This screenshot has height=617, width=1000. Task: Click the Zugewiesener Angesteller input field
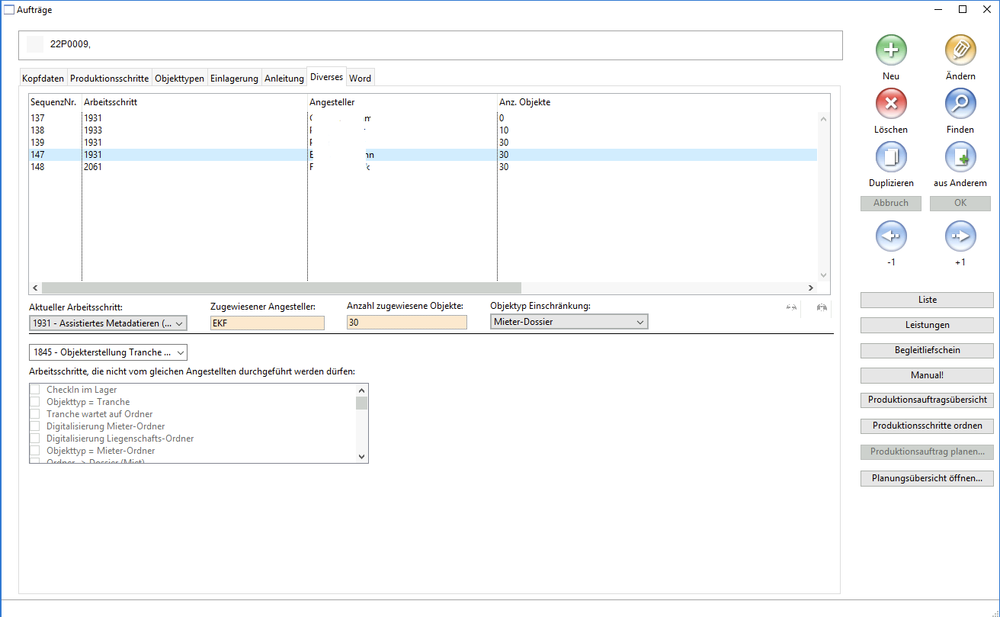[x=267, y=323]
